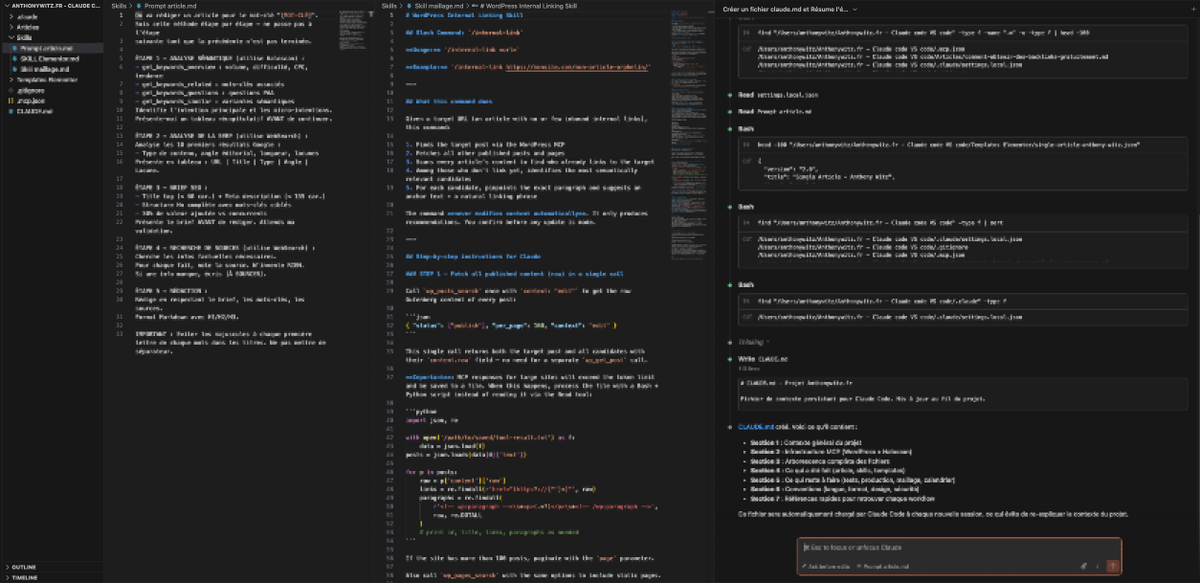
Task: Click the Read settings.local.json step
Action: pyautogui.click(x=778, y=95)
